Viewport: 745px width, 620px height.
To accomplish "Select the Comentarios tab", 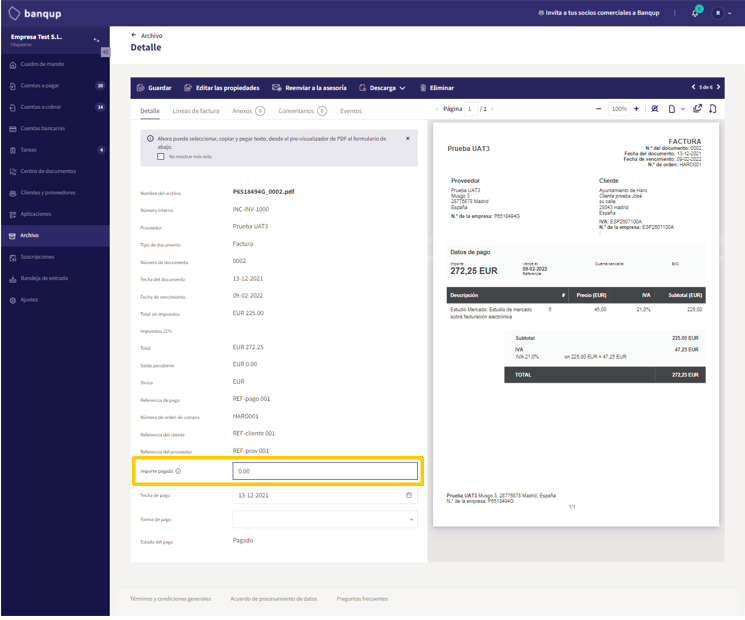I will 303,111.
